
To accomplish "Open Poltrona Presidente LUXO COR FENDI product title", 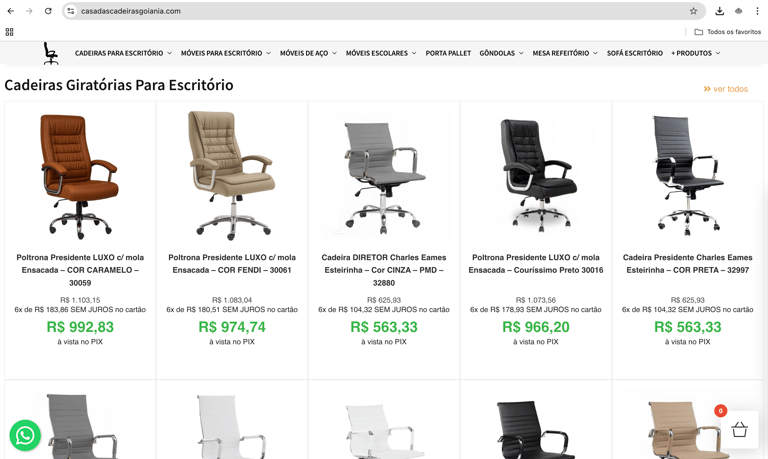I will coord(232,264).
